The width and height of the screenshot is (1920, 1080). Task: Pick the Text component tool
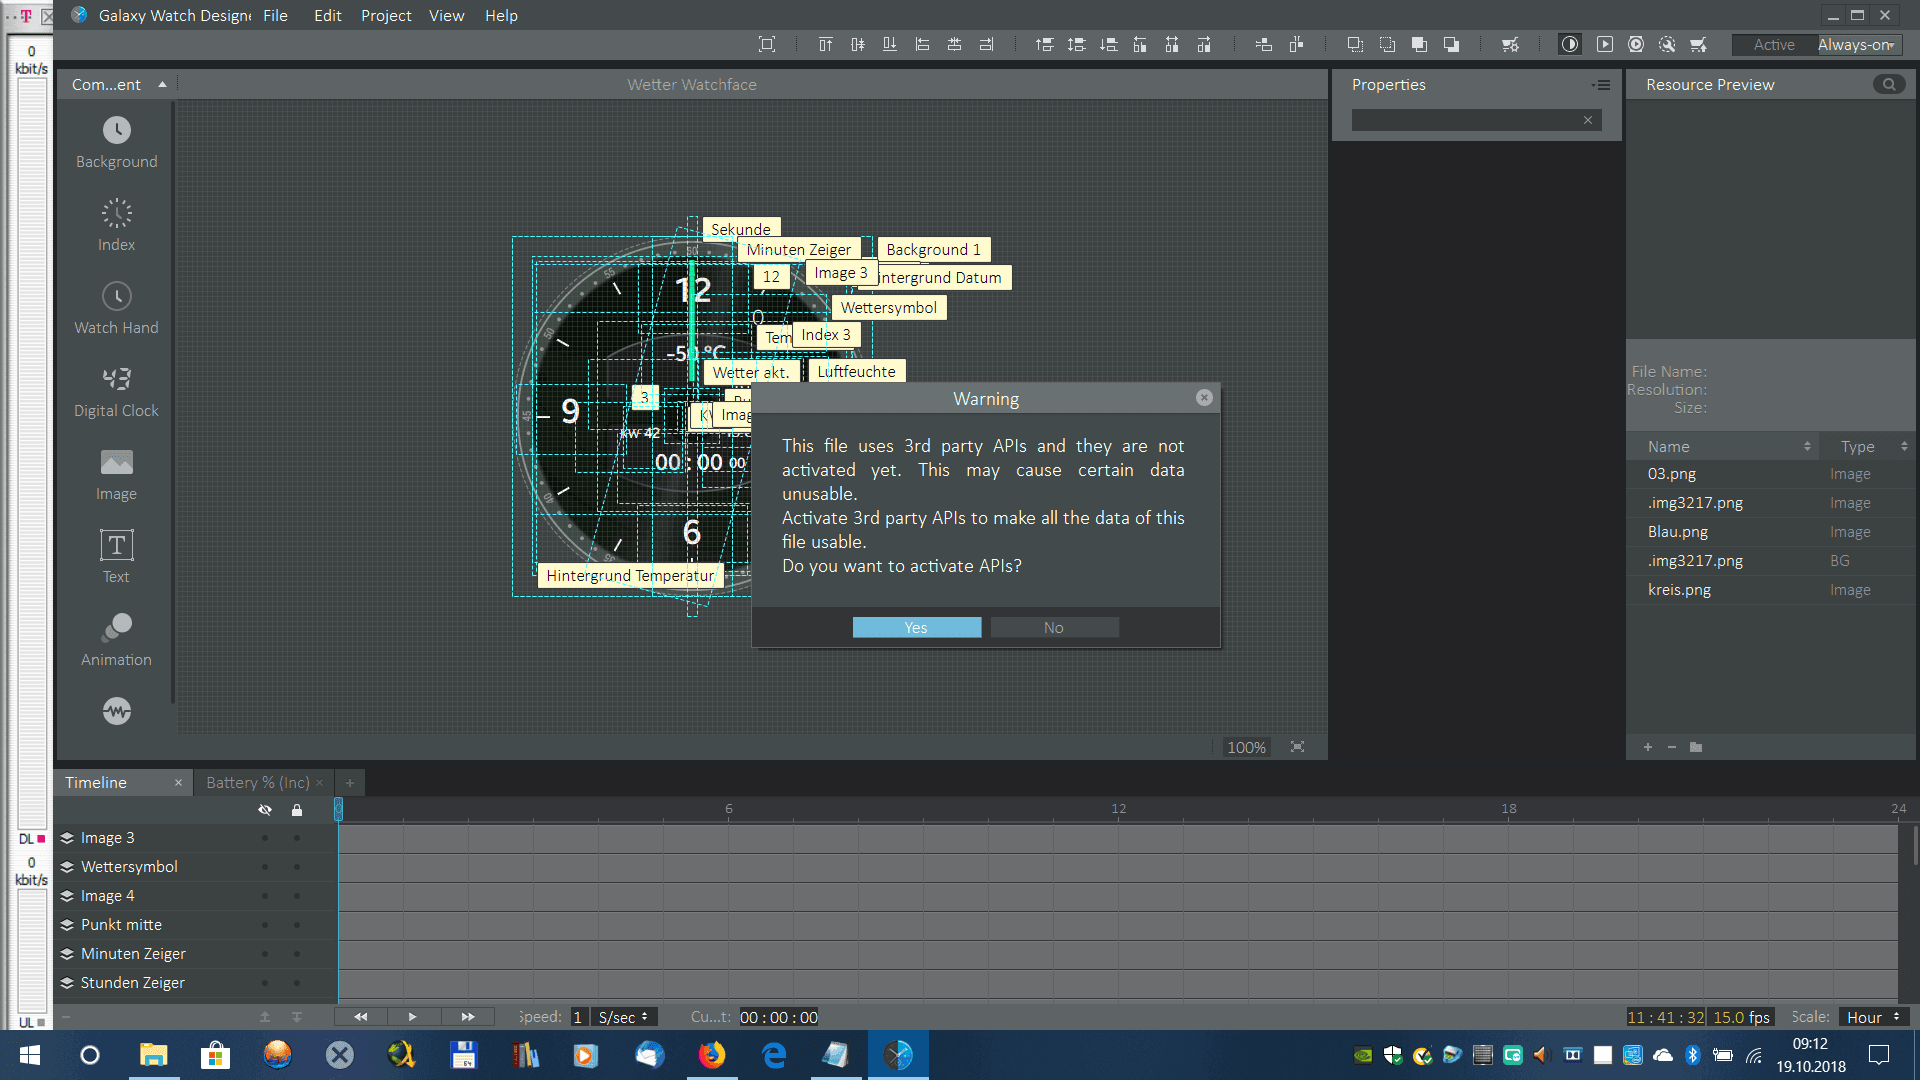pos(116,558)
